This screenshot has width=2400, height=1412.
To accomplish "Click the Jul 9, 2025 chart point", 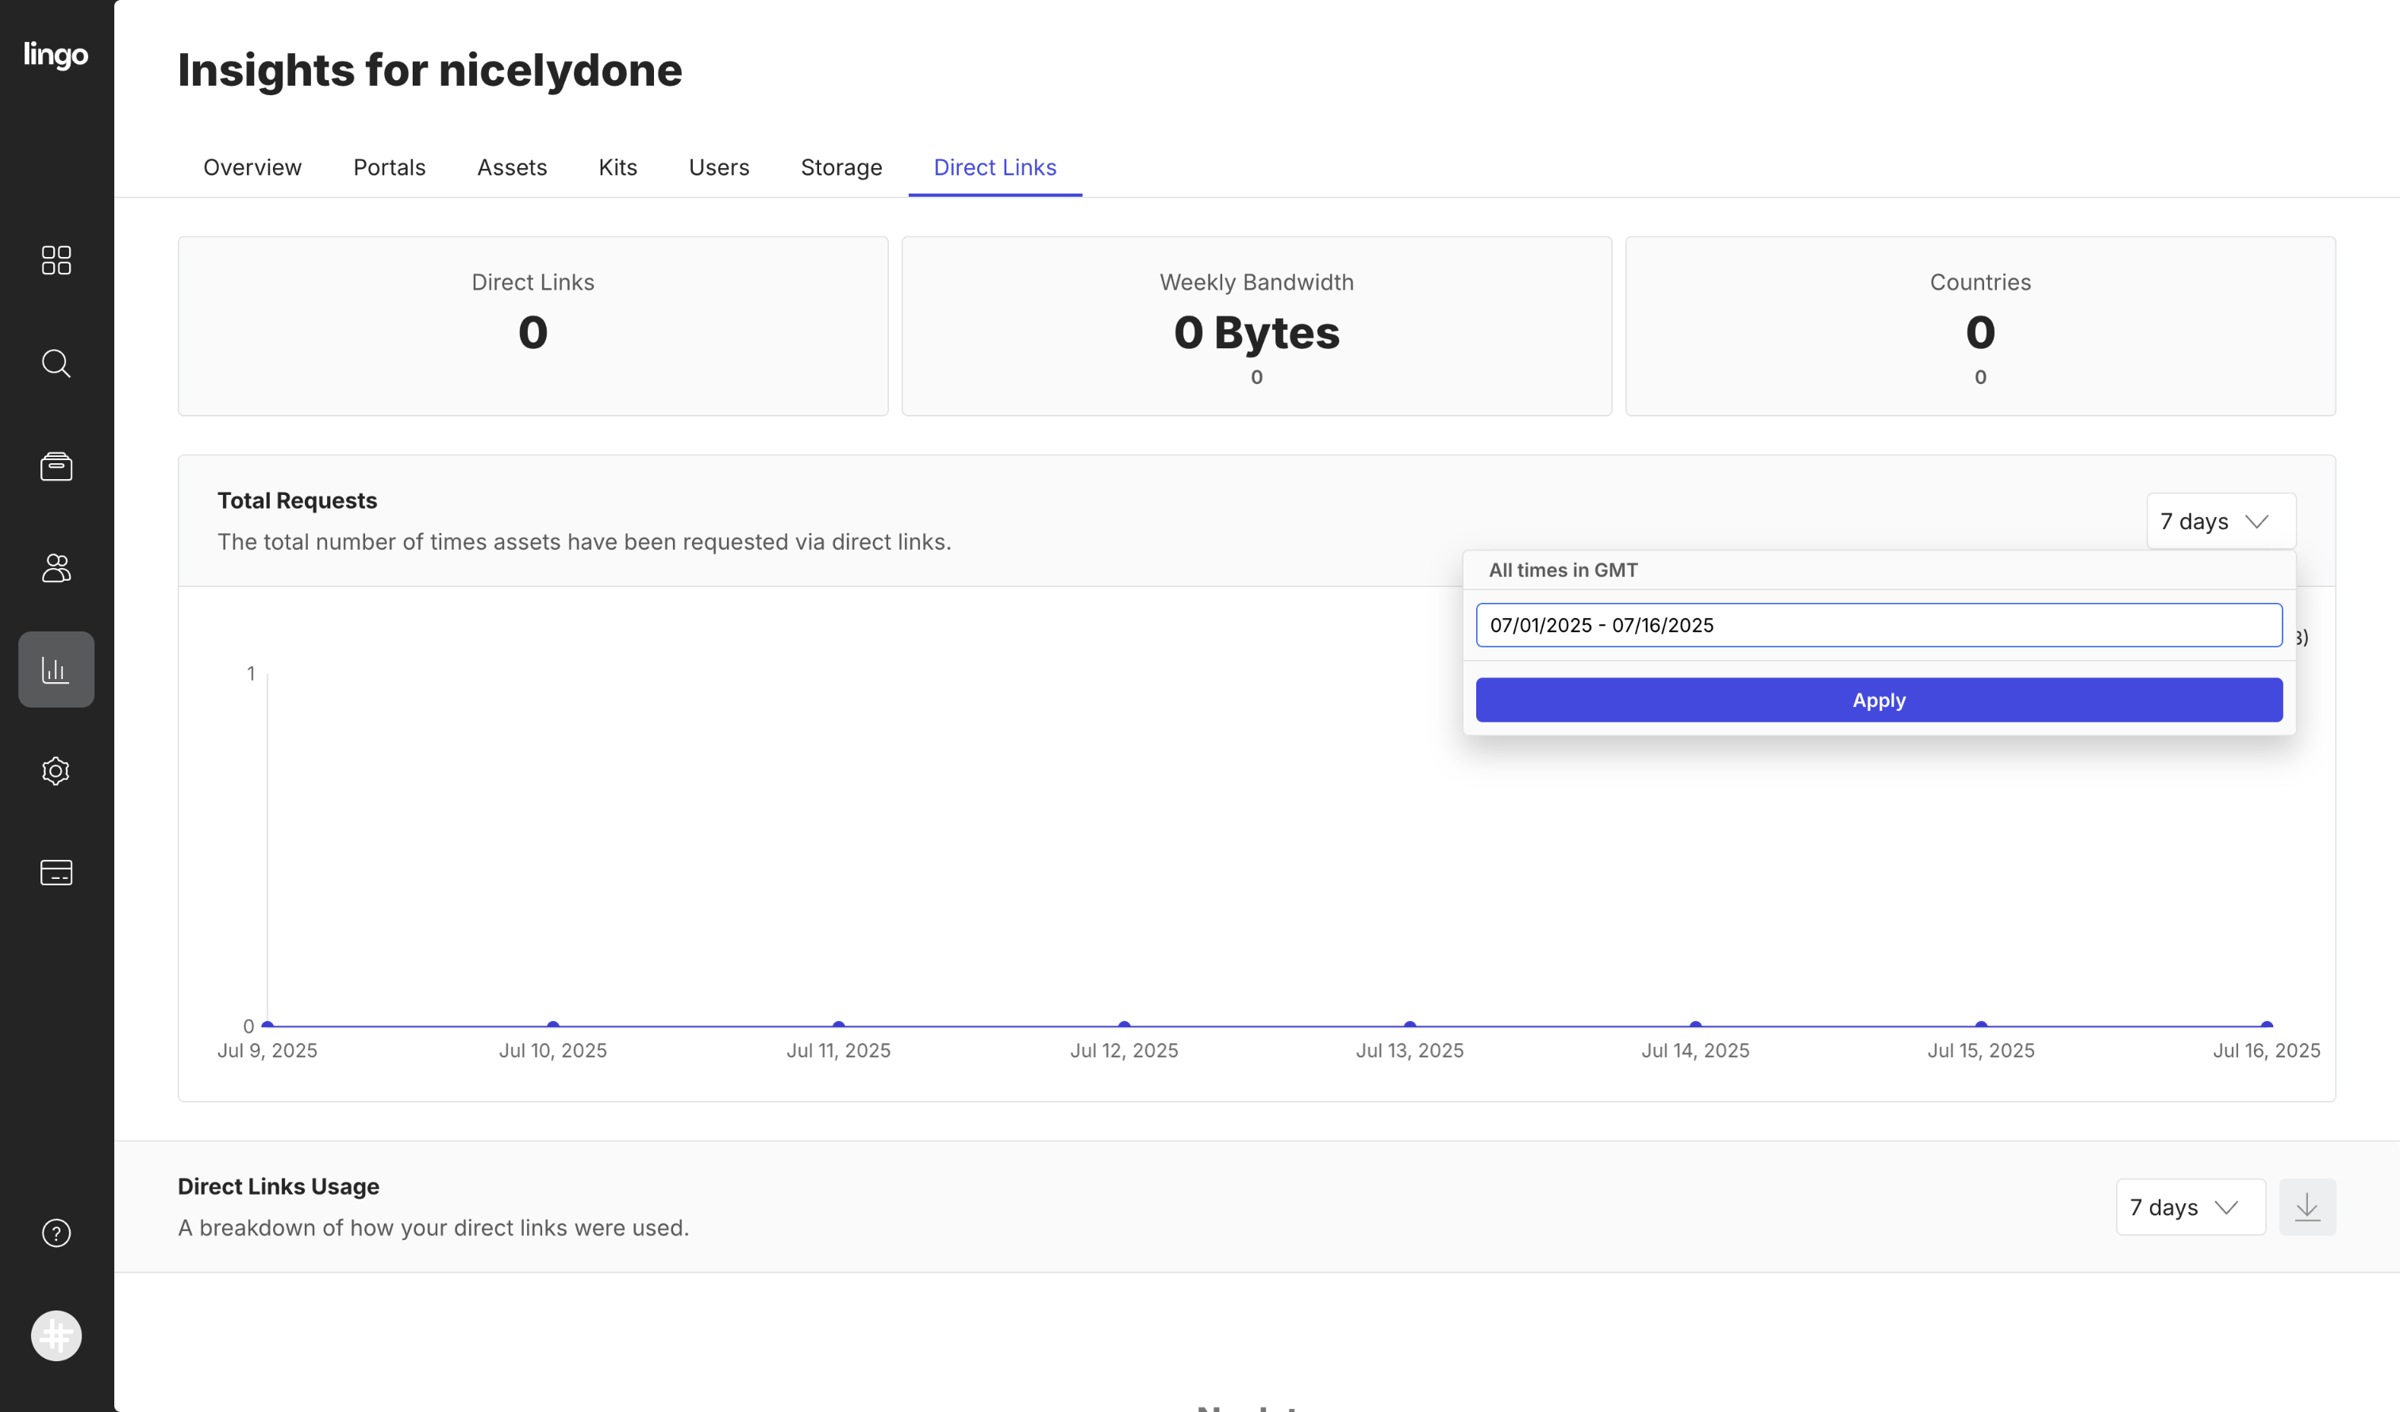I will [x=267, y=1025].
